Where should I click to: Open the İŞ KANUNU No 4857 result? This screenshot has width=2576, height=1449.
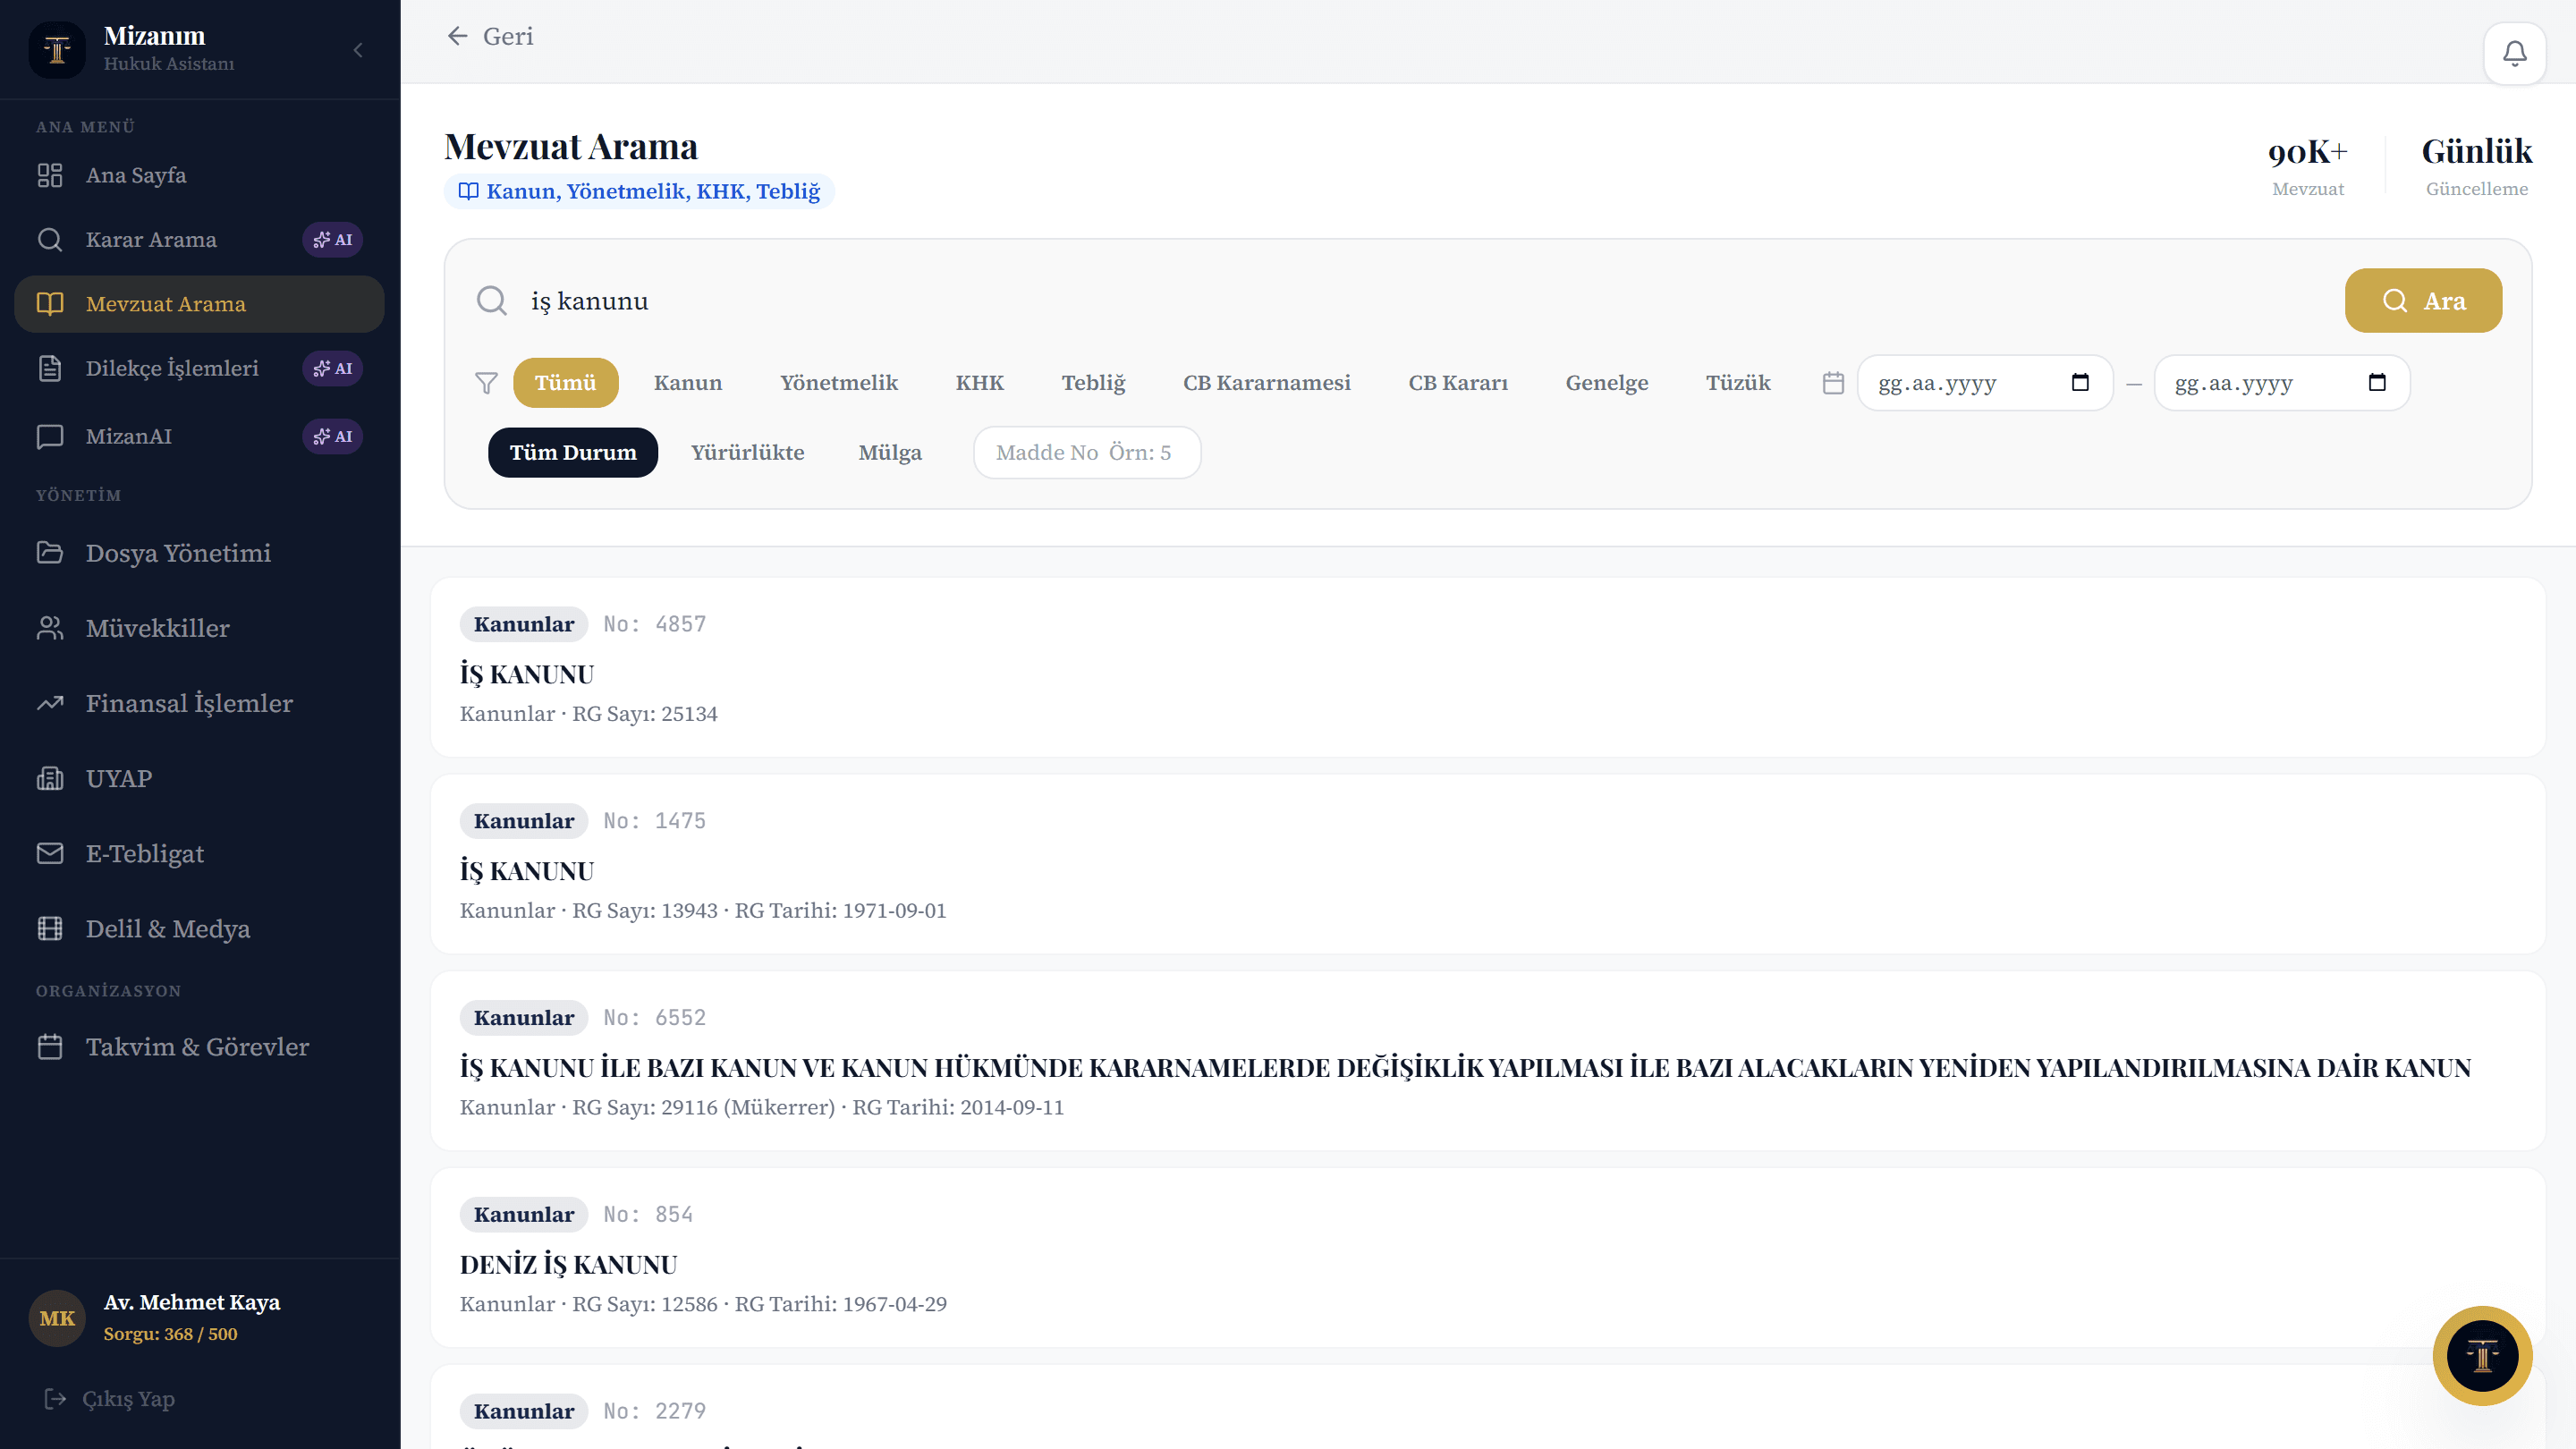coord(1487,667)
